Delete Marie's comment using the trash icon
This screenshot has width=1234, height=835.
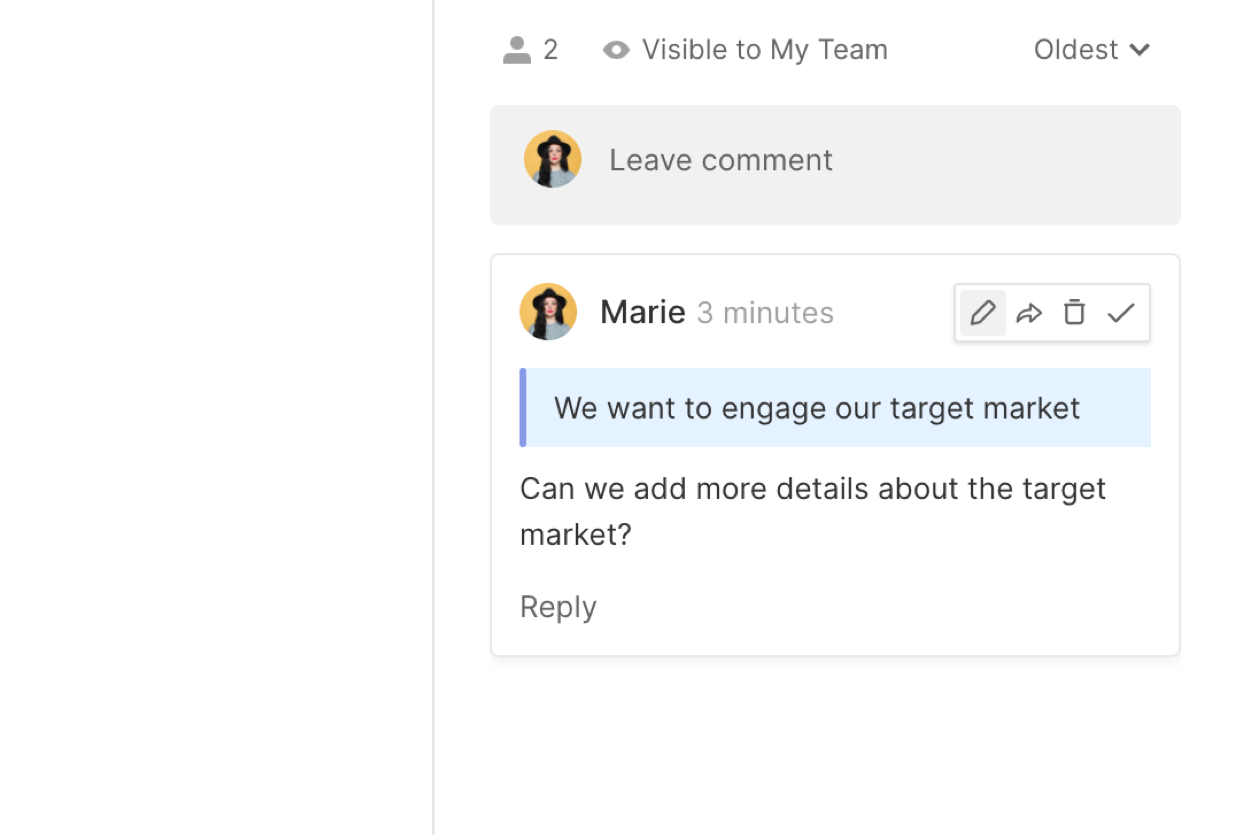(1074, 313)
